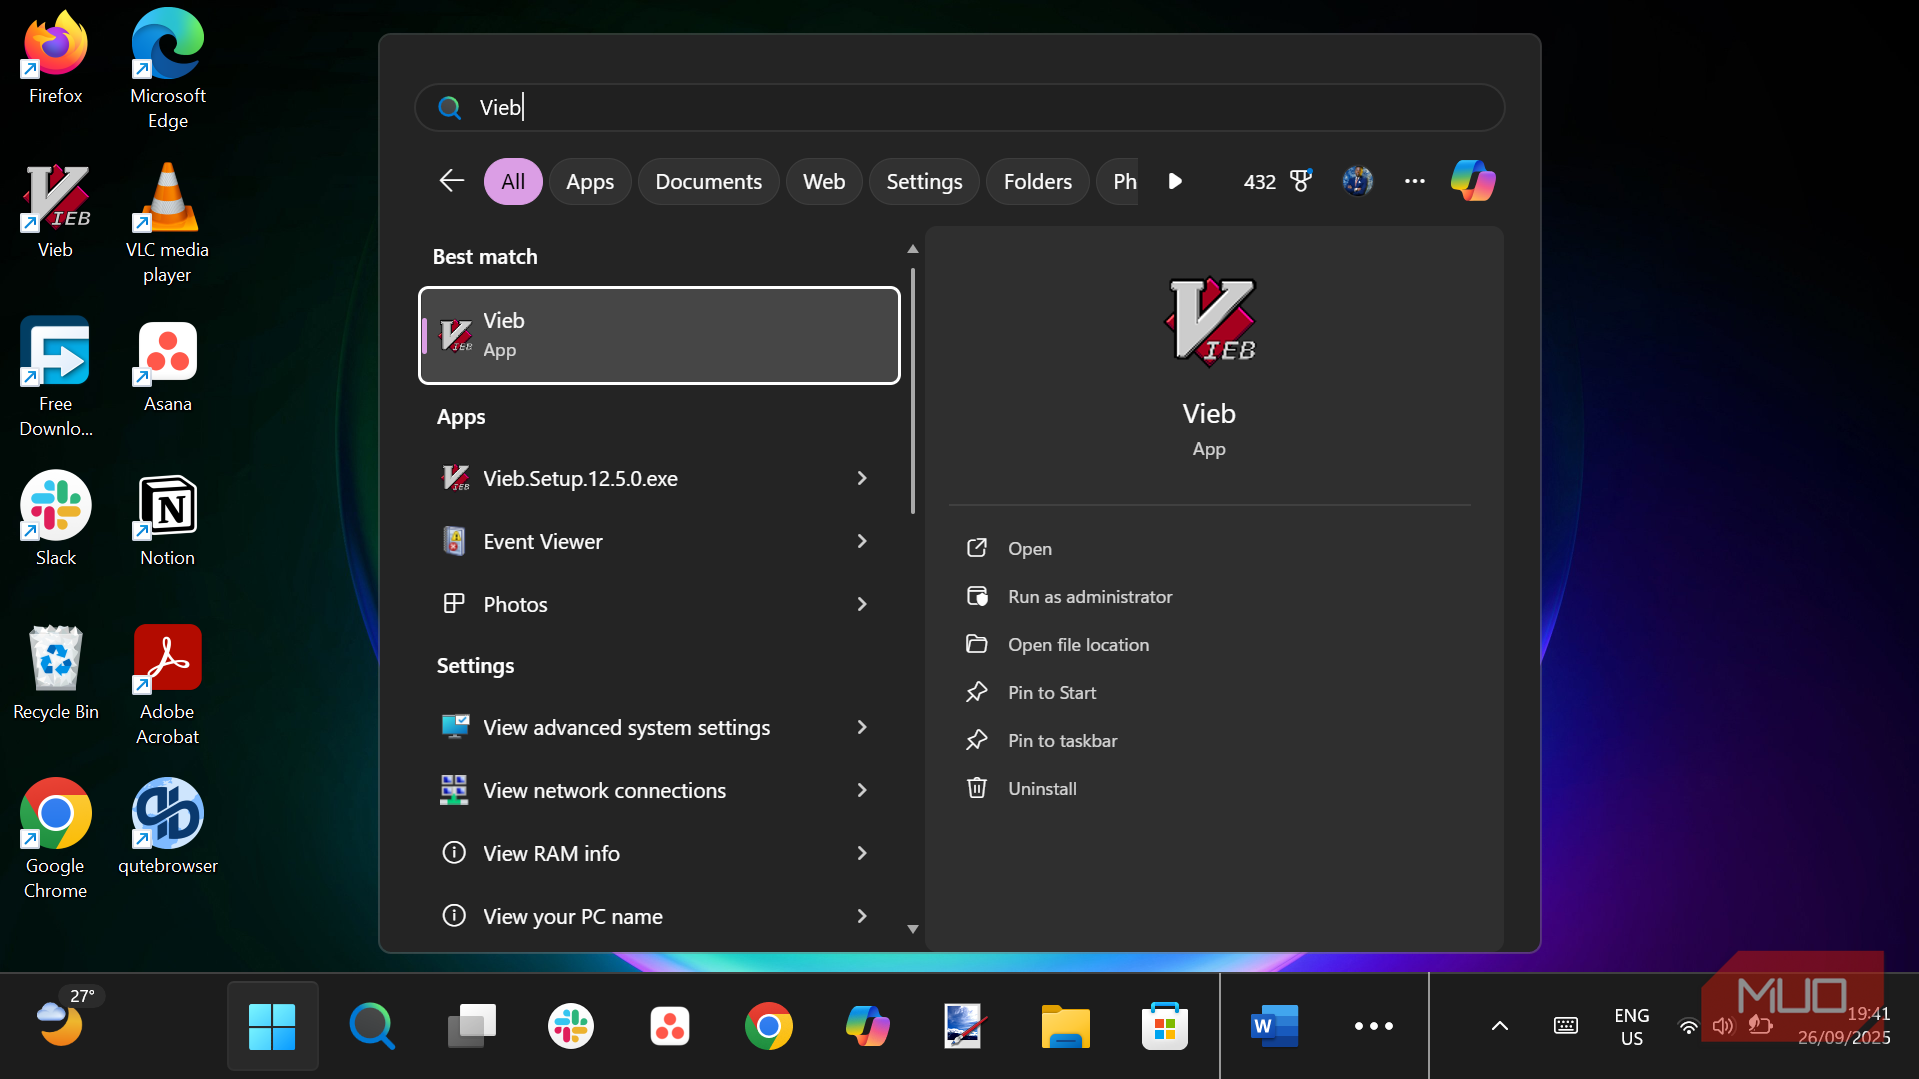Image resolution: width=1919 pixels, height=1079 pixels.
Task: Open Word from the taskbar
Action: click(x=1274, y=1026)
